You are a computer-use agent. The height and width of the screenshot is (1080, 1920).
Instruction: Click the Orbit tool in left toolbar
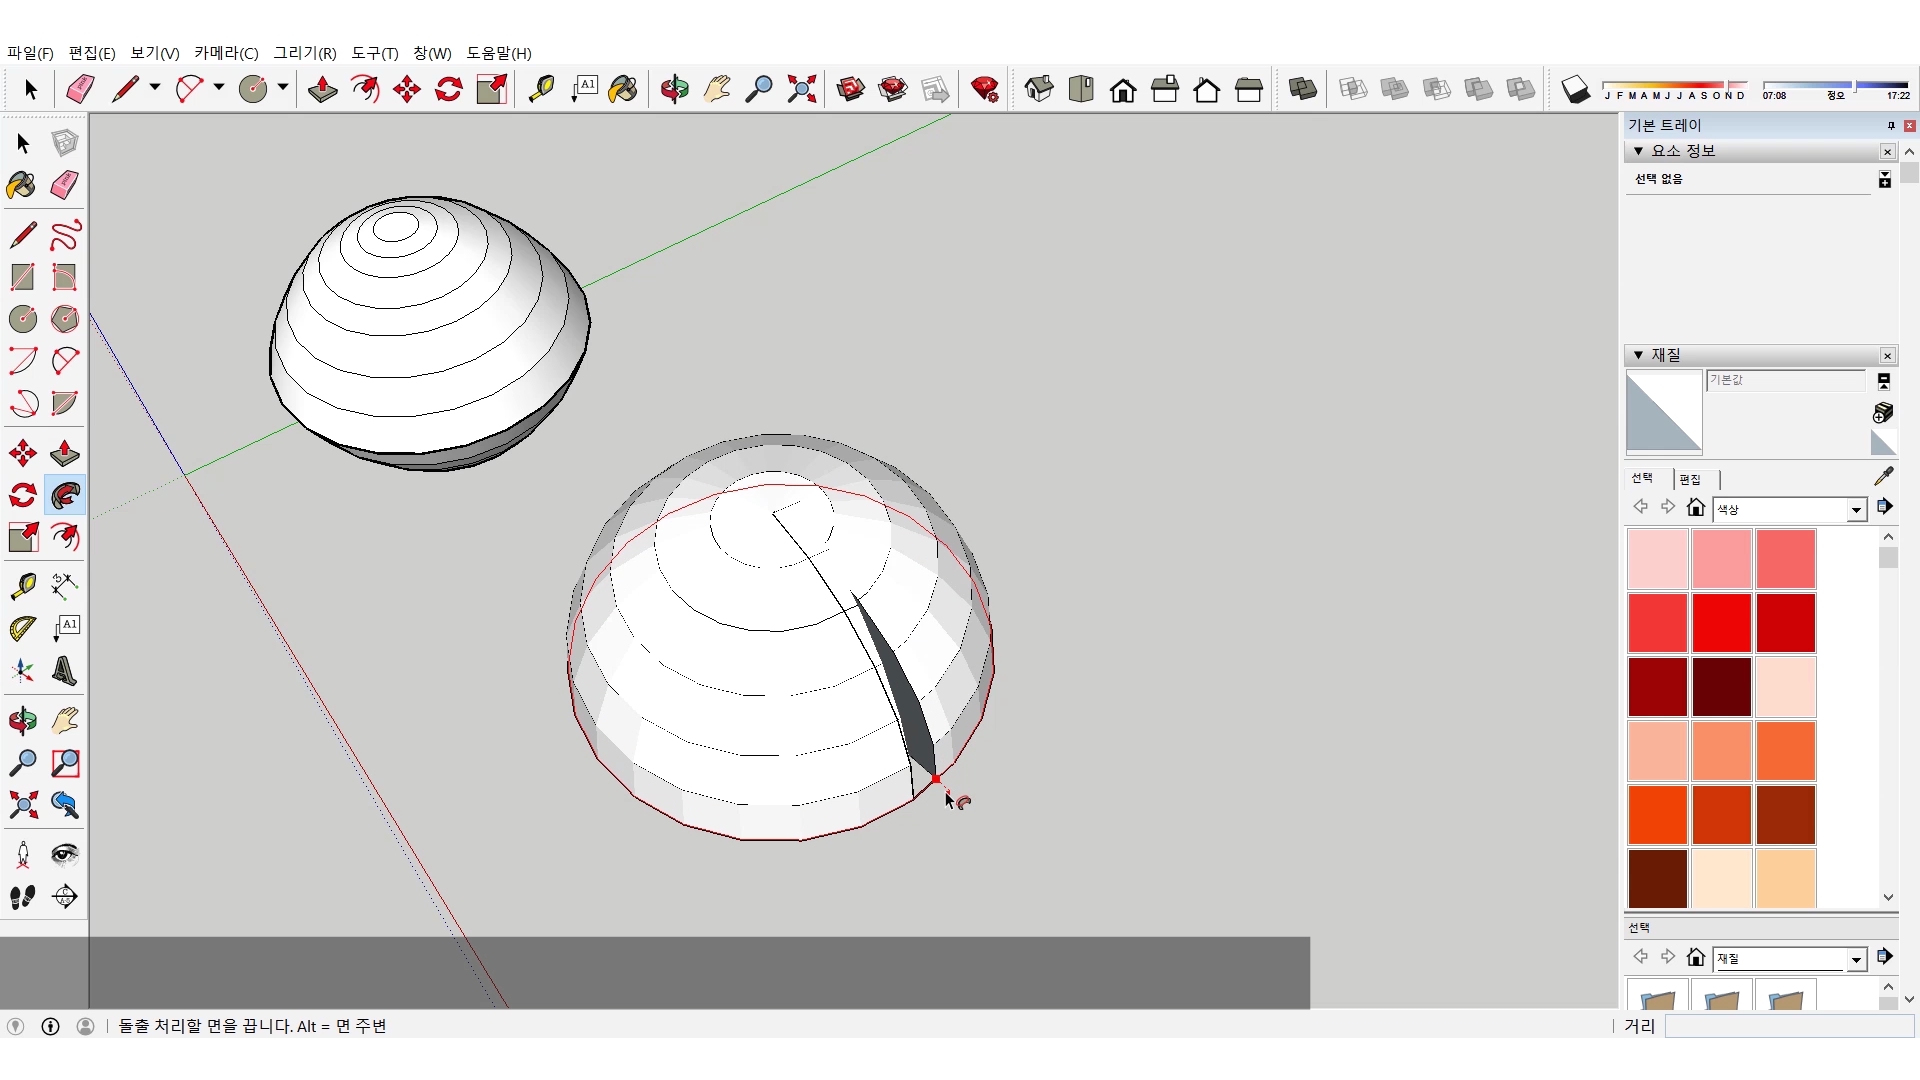23,721
